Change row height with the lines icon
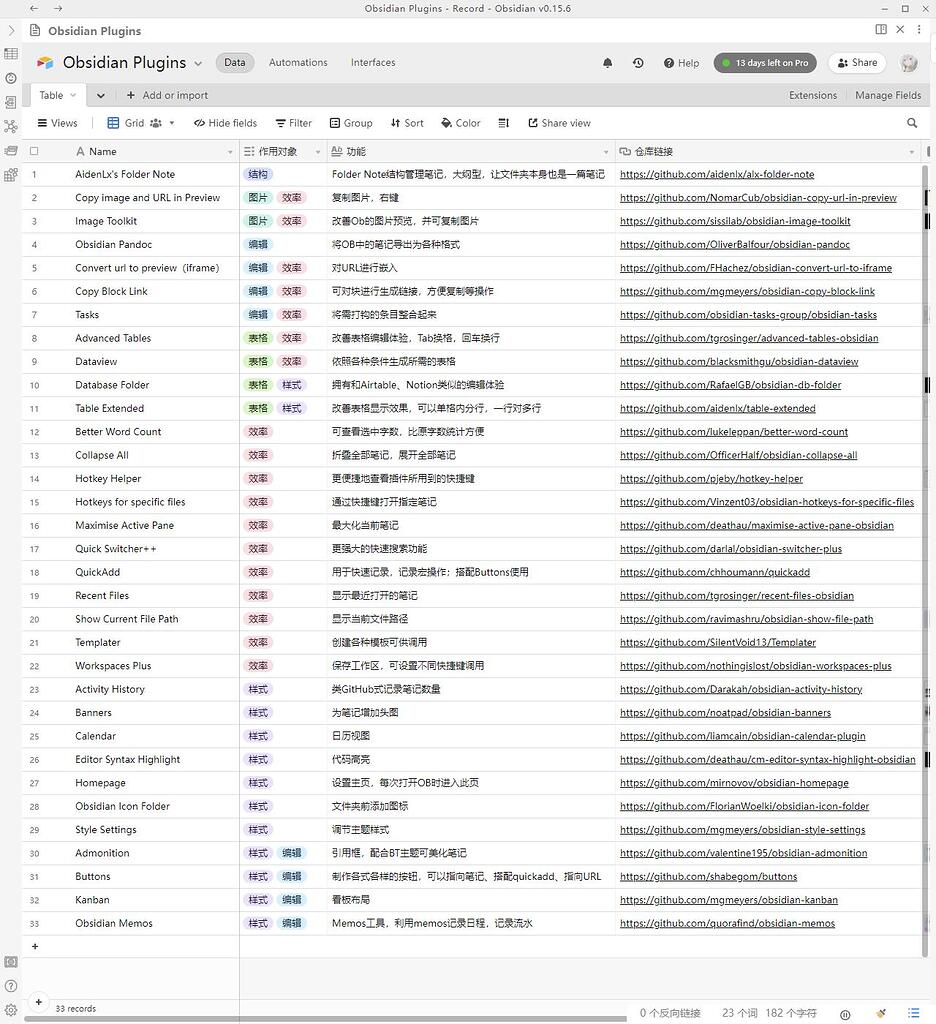Viewport: 936px width, 1024px height. tap(504, 123)
